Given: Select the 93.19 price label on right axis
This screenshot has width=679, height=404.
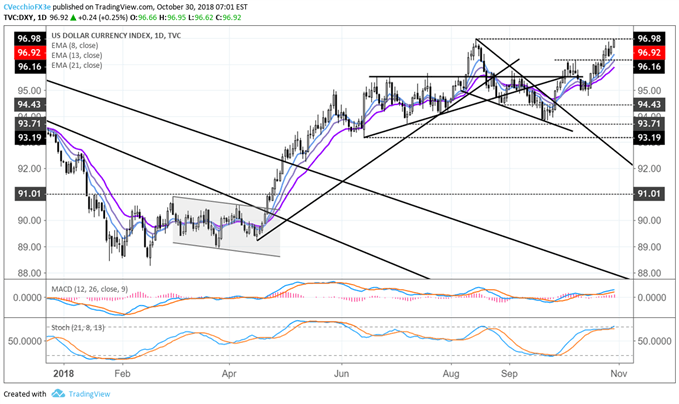Looking at the screenshot, I should tap(649, 138).
